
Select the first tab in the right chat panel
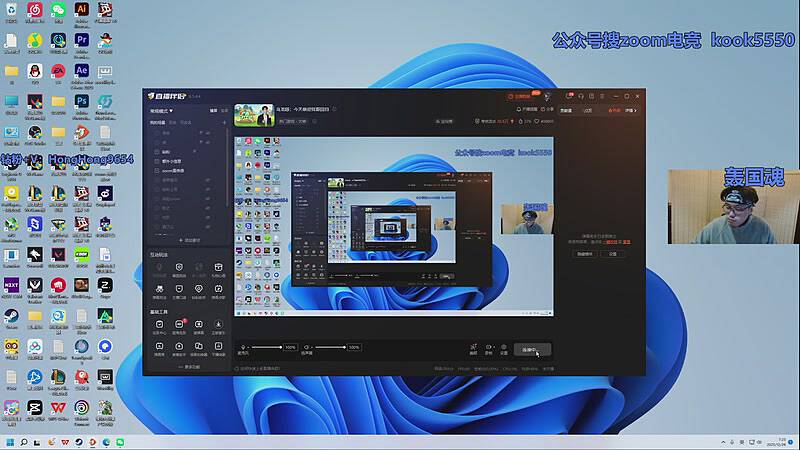click(567, 110)
